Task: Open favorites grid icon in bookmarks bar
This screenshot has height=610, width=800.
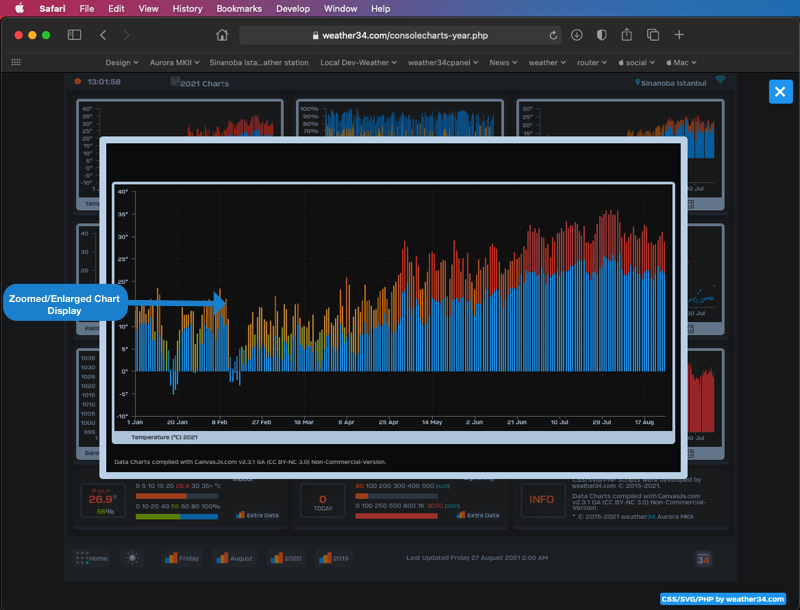Action: pos(16,62)
